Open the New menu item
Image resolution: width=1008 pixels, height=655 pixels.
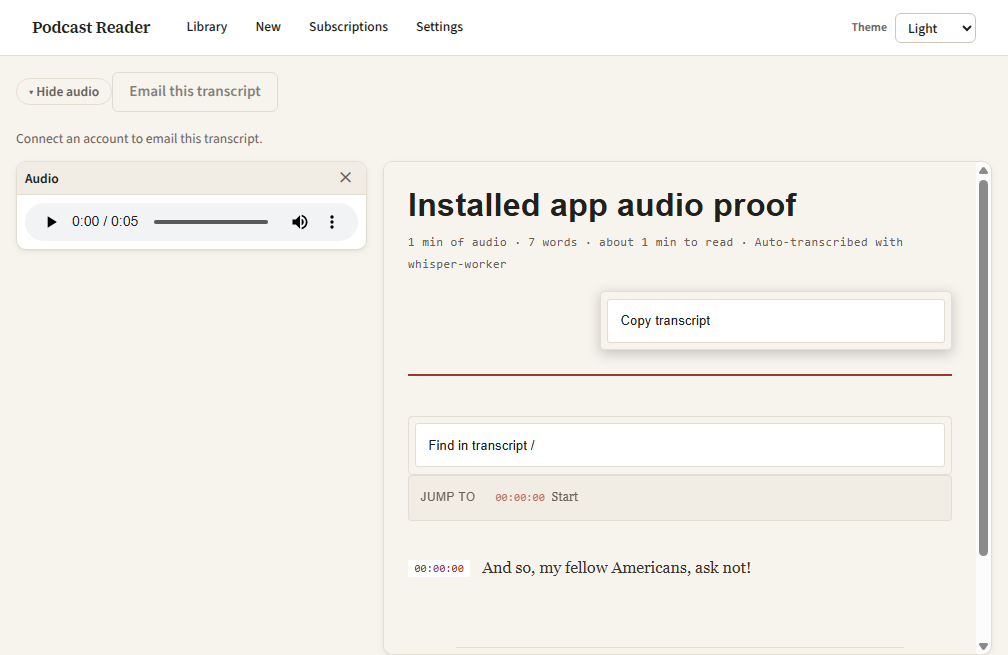click(x=268, y=27)
